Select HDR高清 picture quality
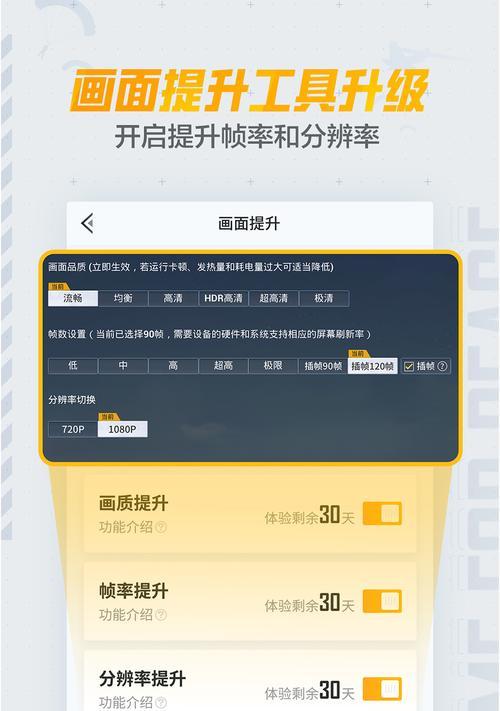 click(223, 298)
